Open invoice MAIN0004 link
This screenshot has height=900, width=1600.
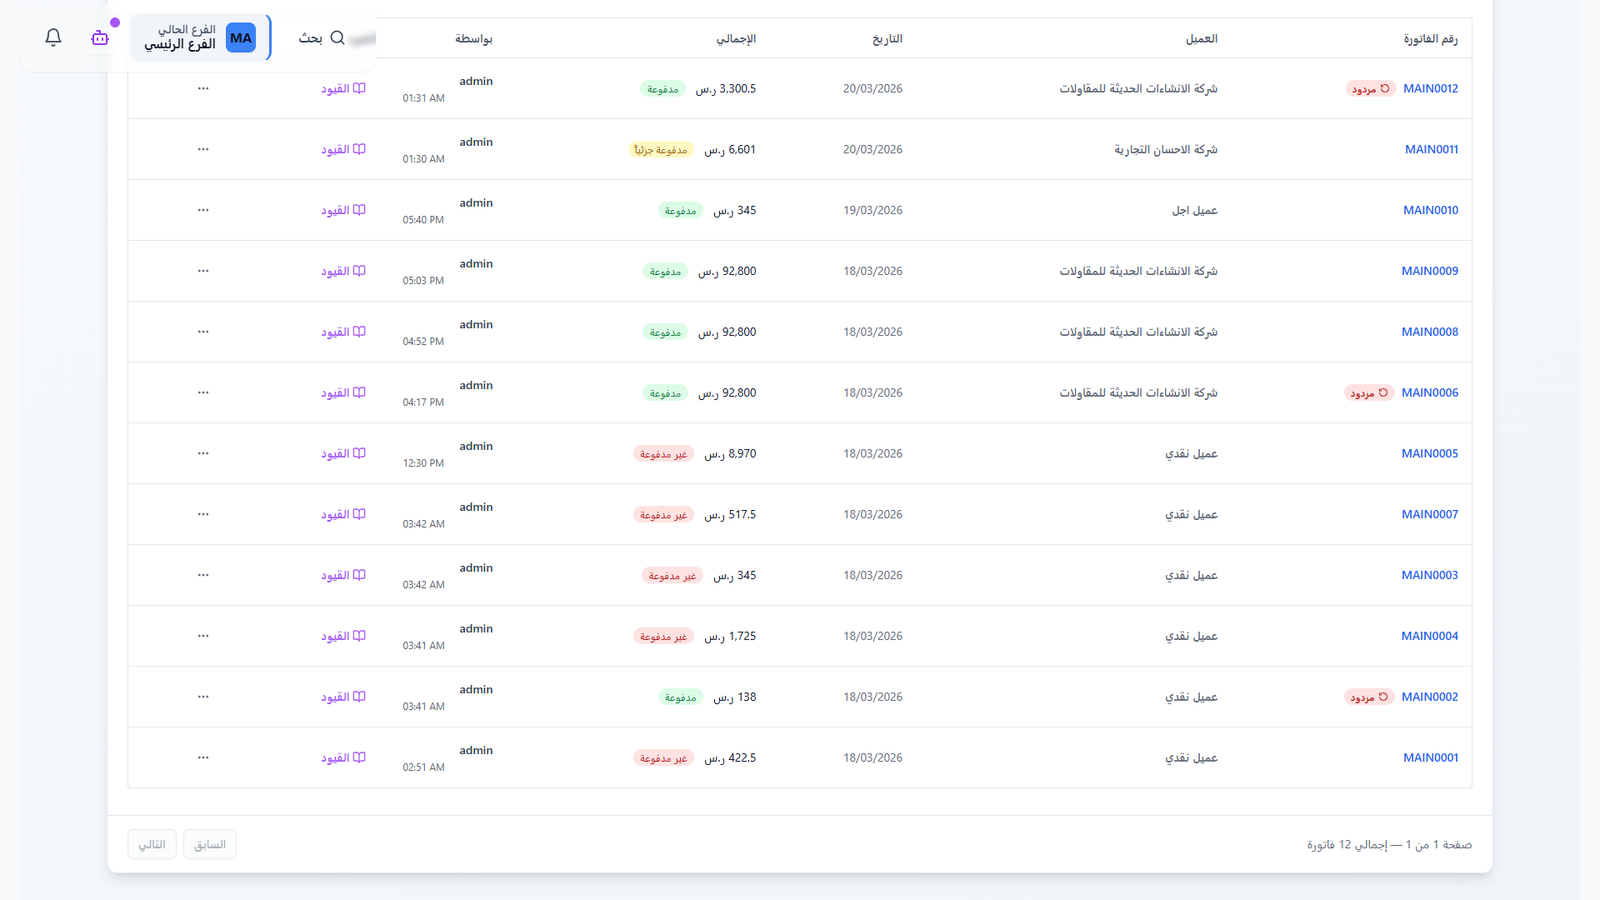coord(1429,636)
